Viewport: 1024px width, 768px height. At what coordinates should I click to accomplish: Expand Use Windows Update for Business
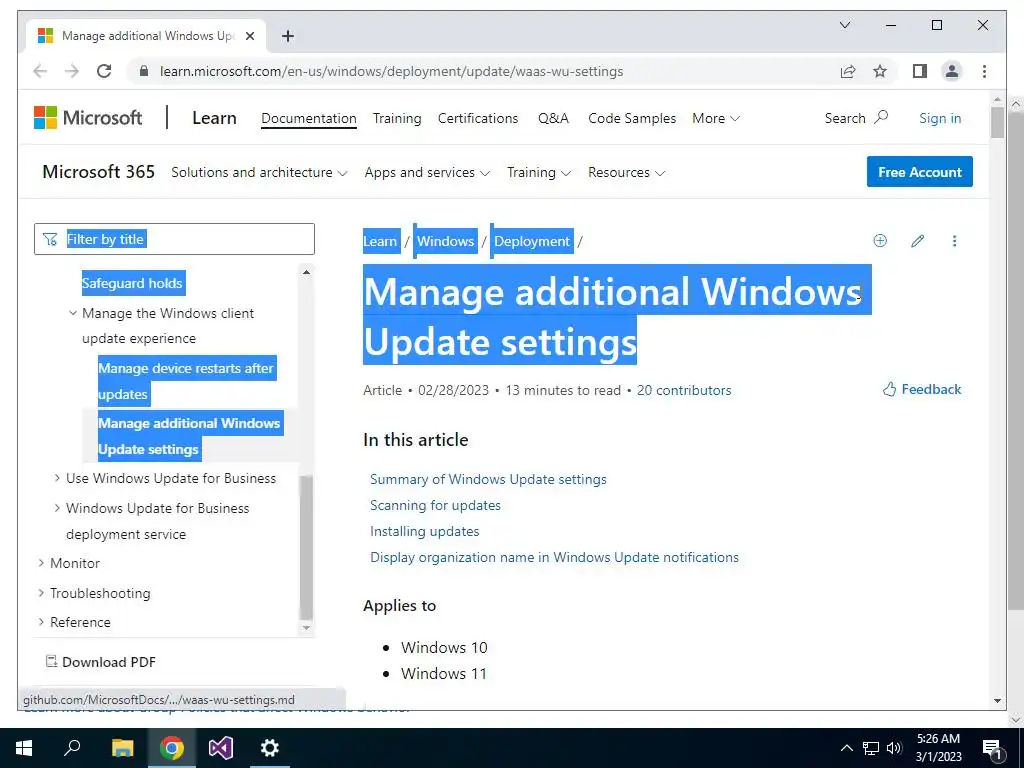57,478
